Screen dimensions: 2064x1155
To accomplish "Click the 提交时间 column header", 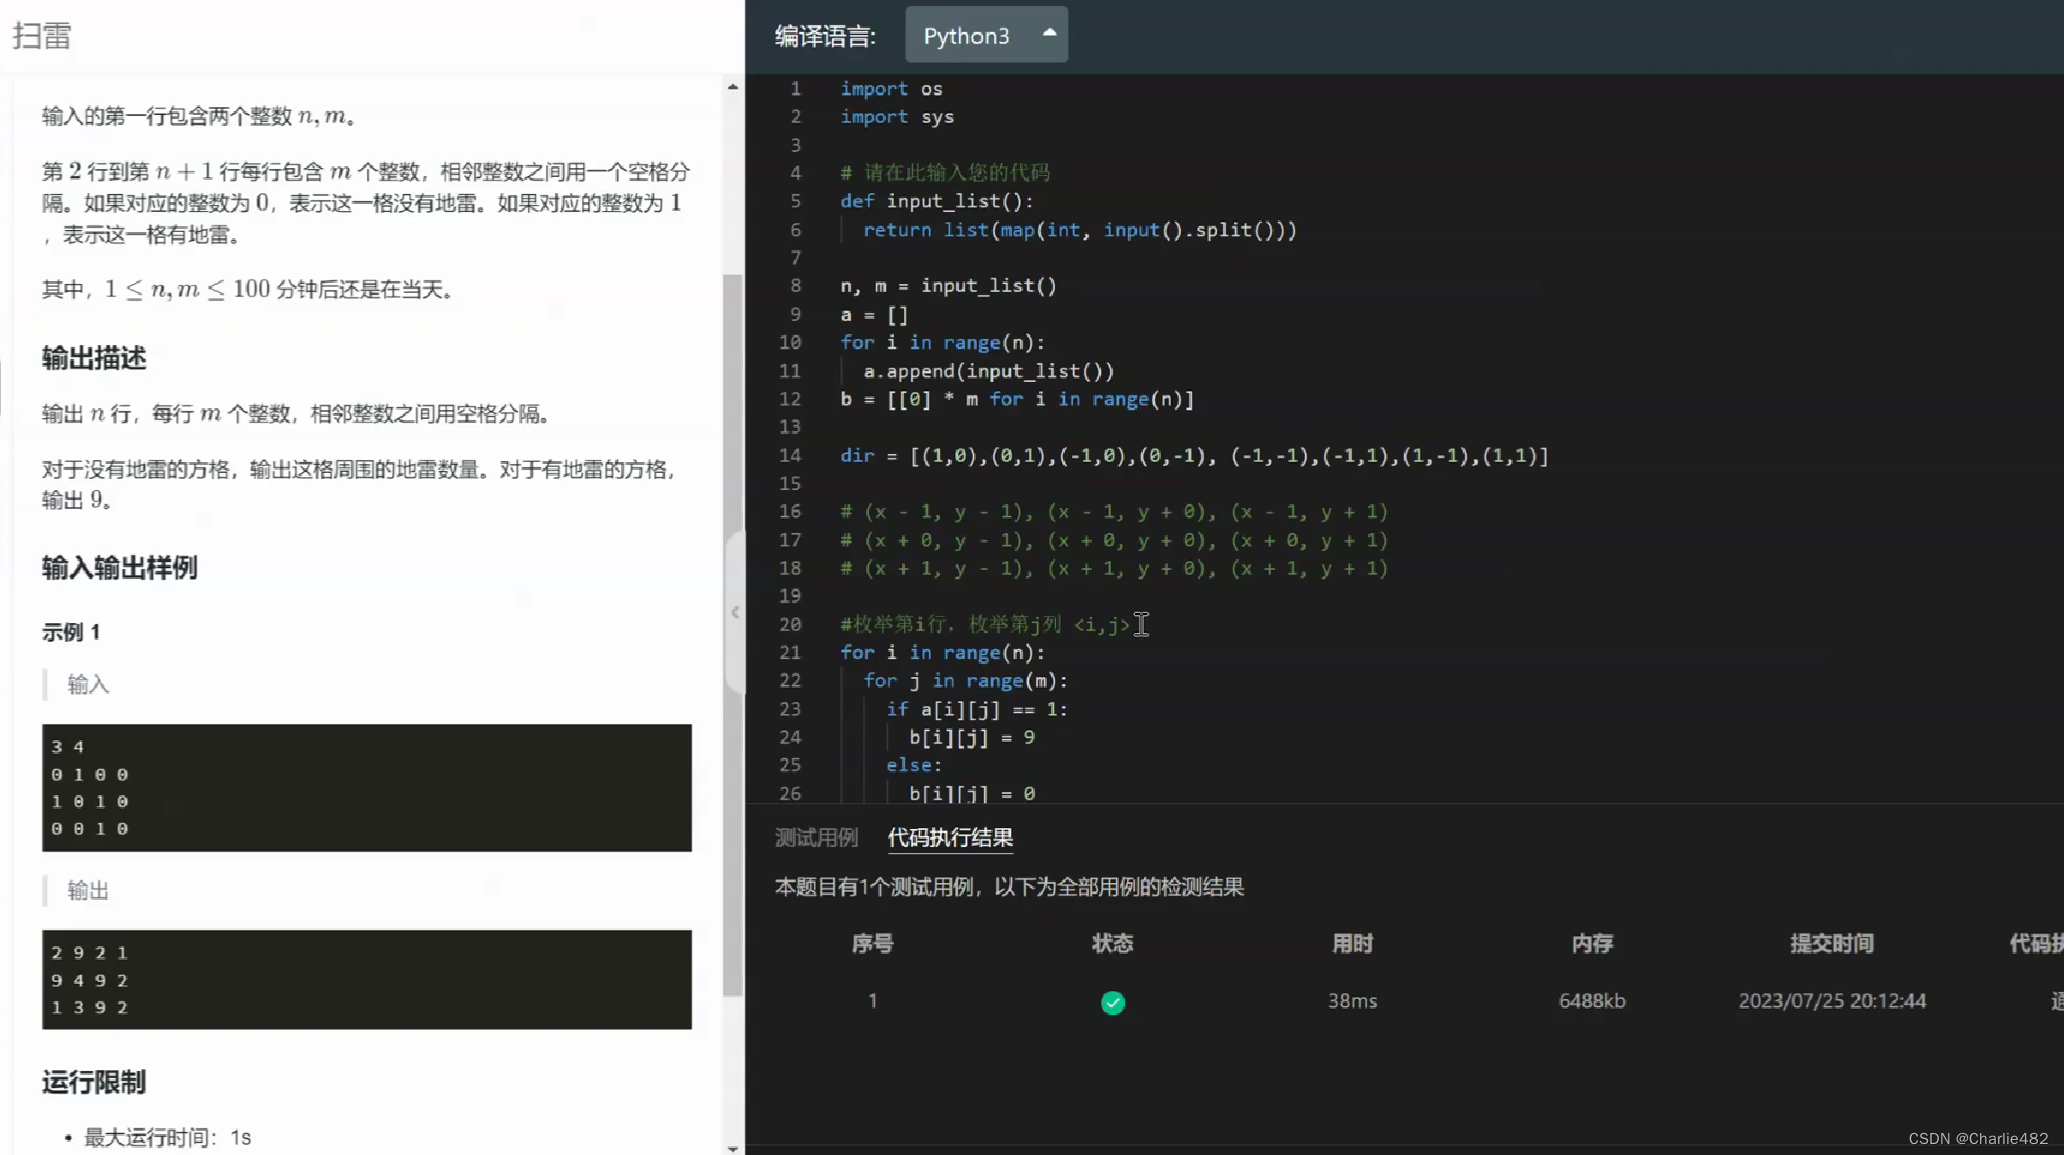I will tap(1831, 943).
